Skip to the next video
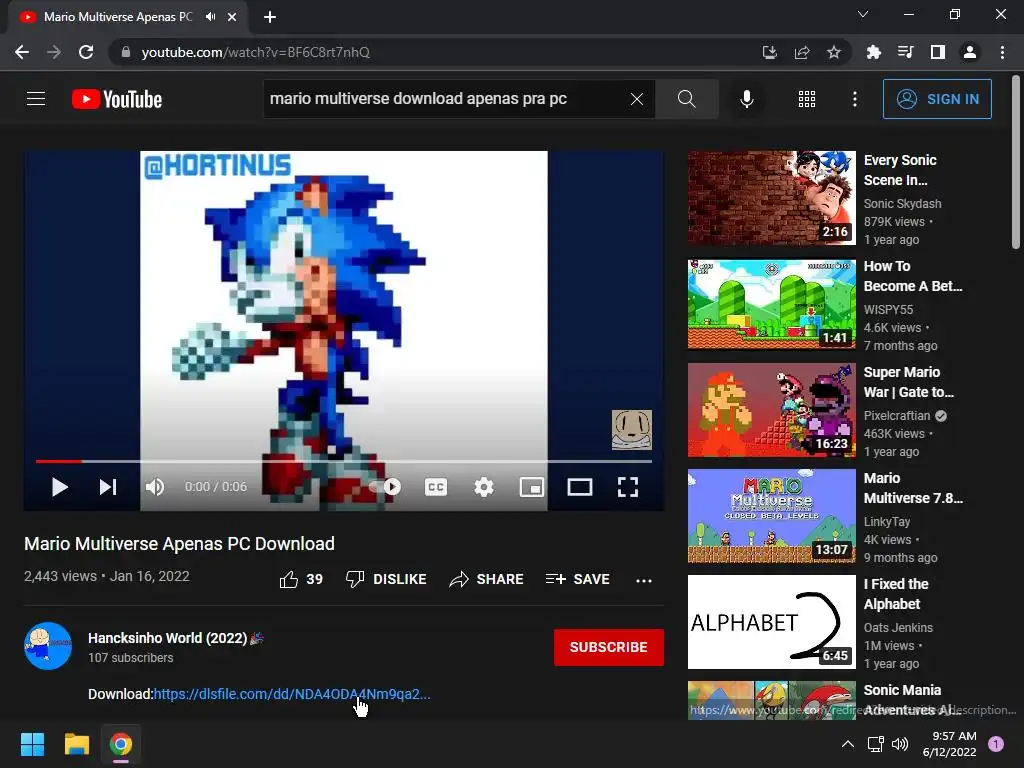Image resolution: width=1024 pixels, height=768 pixels. pos(108,487)
